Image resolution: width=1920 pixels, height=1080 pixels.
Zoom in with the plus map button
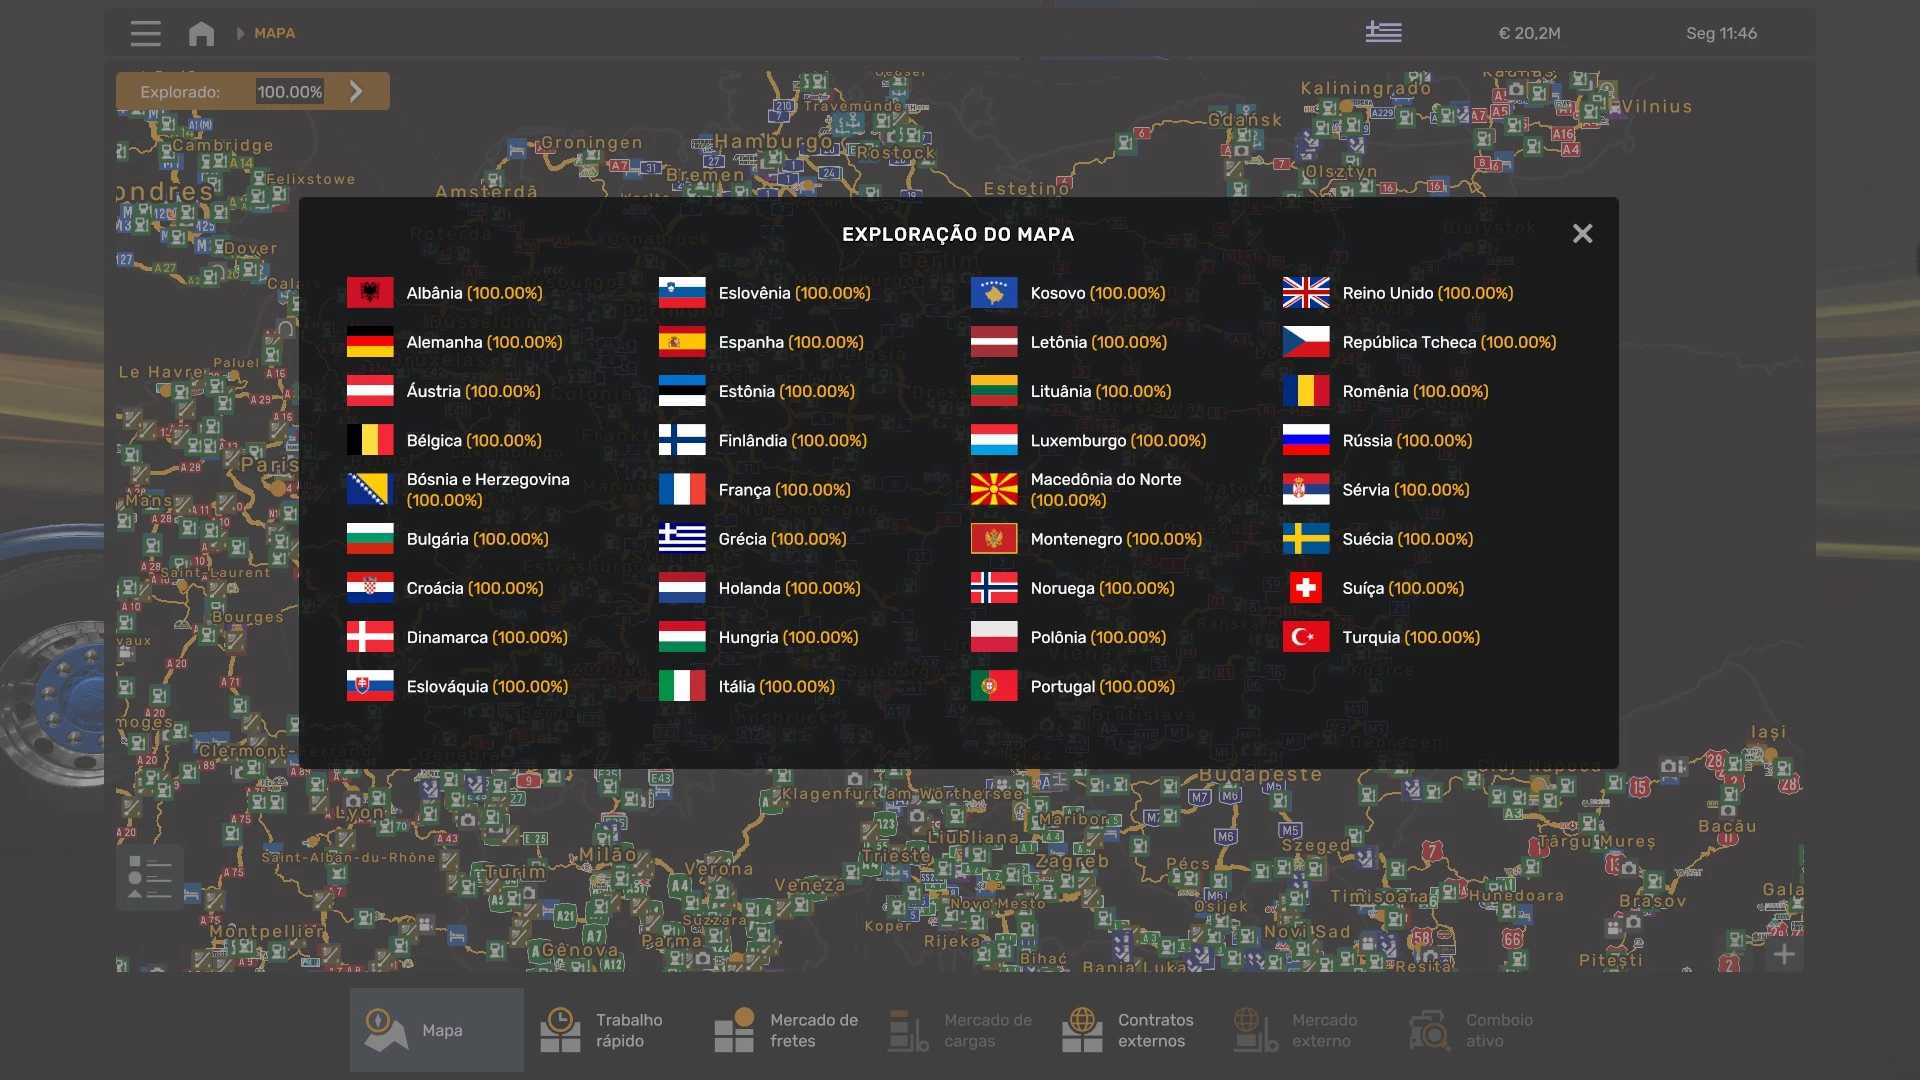pyautogui.click(x=1784, y=955)
